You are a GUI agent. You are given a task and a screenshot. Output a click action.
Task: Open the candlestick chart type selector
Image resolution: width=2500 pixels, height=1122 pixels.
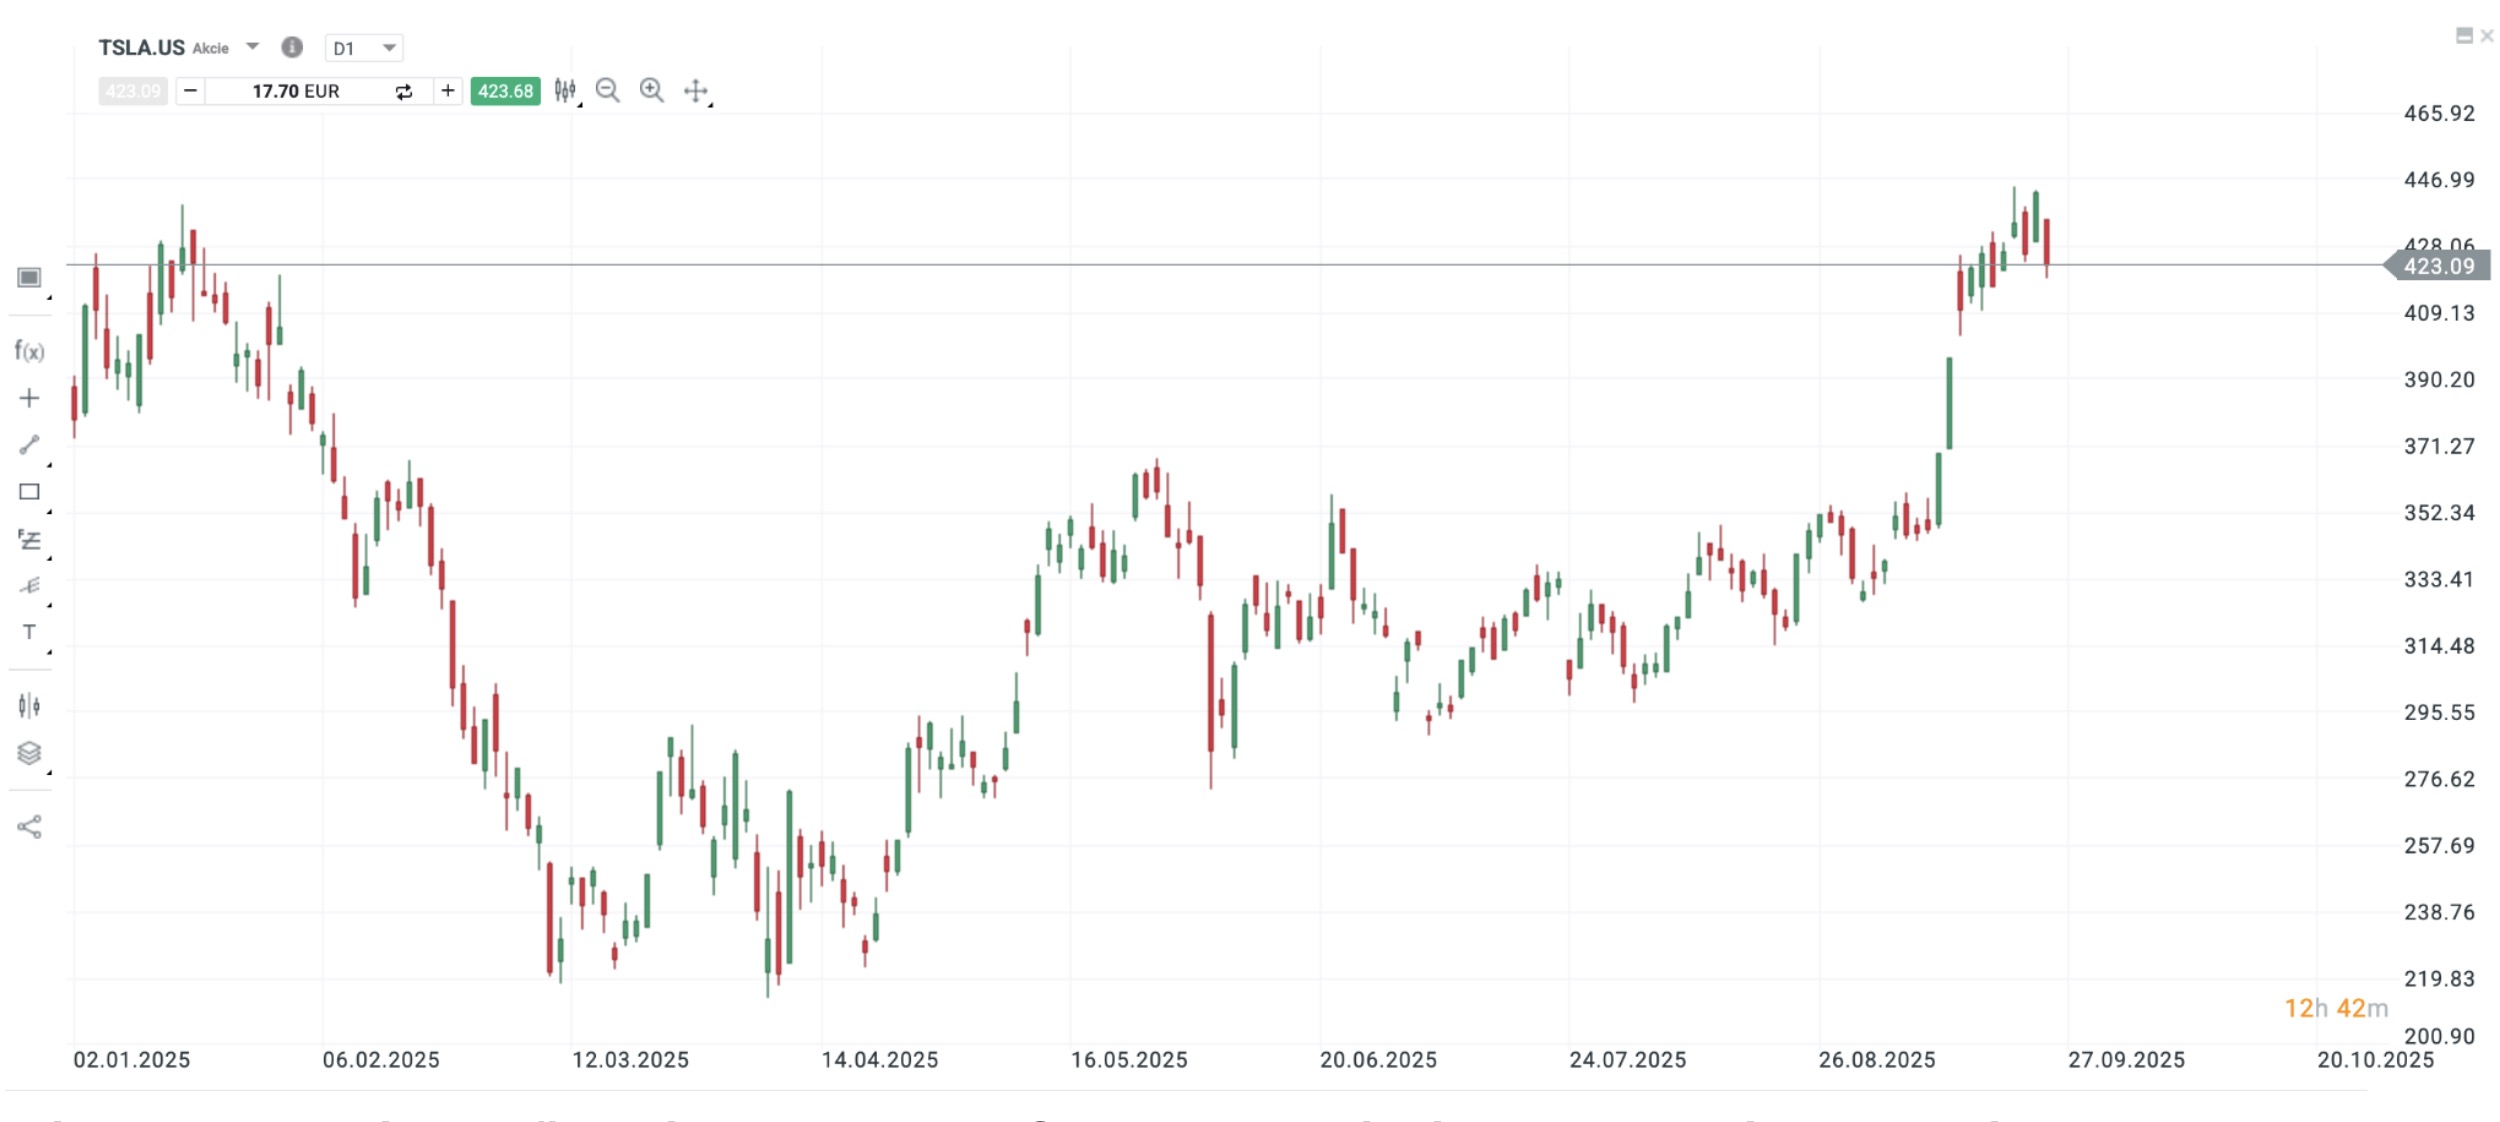[565, 91]
